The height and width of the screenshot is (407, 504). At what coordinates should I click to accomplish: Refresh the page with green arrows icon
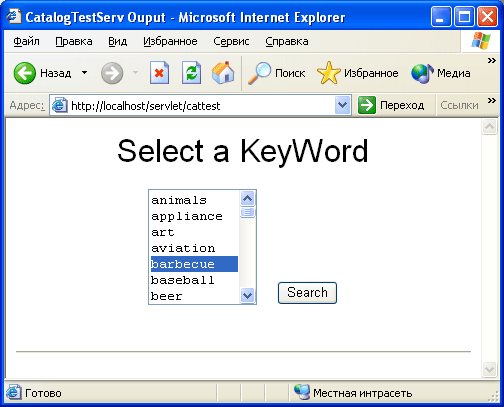pyautogui.click(x=191, y=73)
